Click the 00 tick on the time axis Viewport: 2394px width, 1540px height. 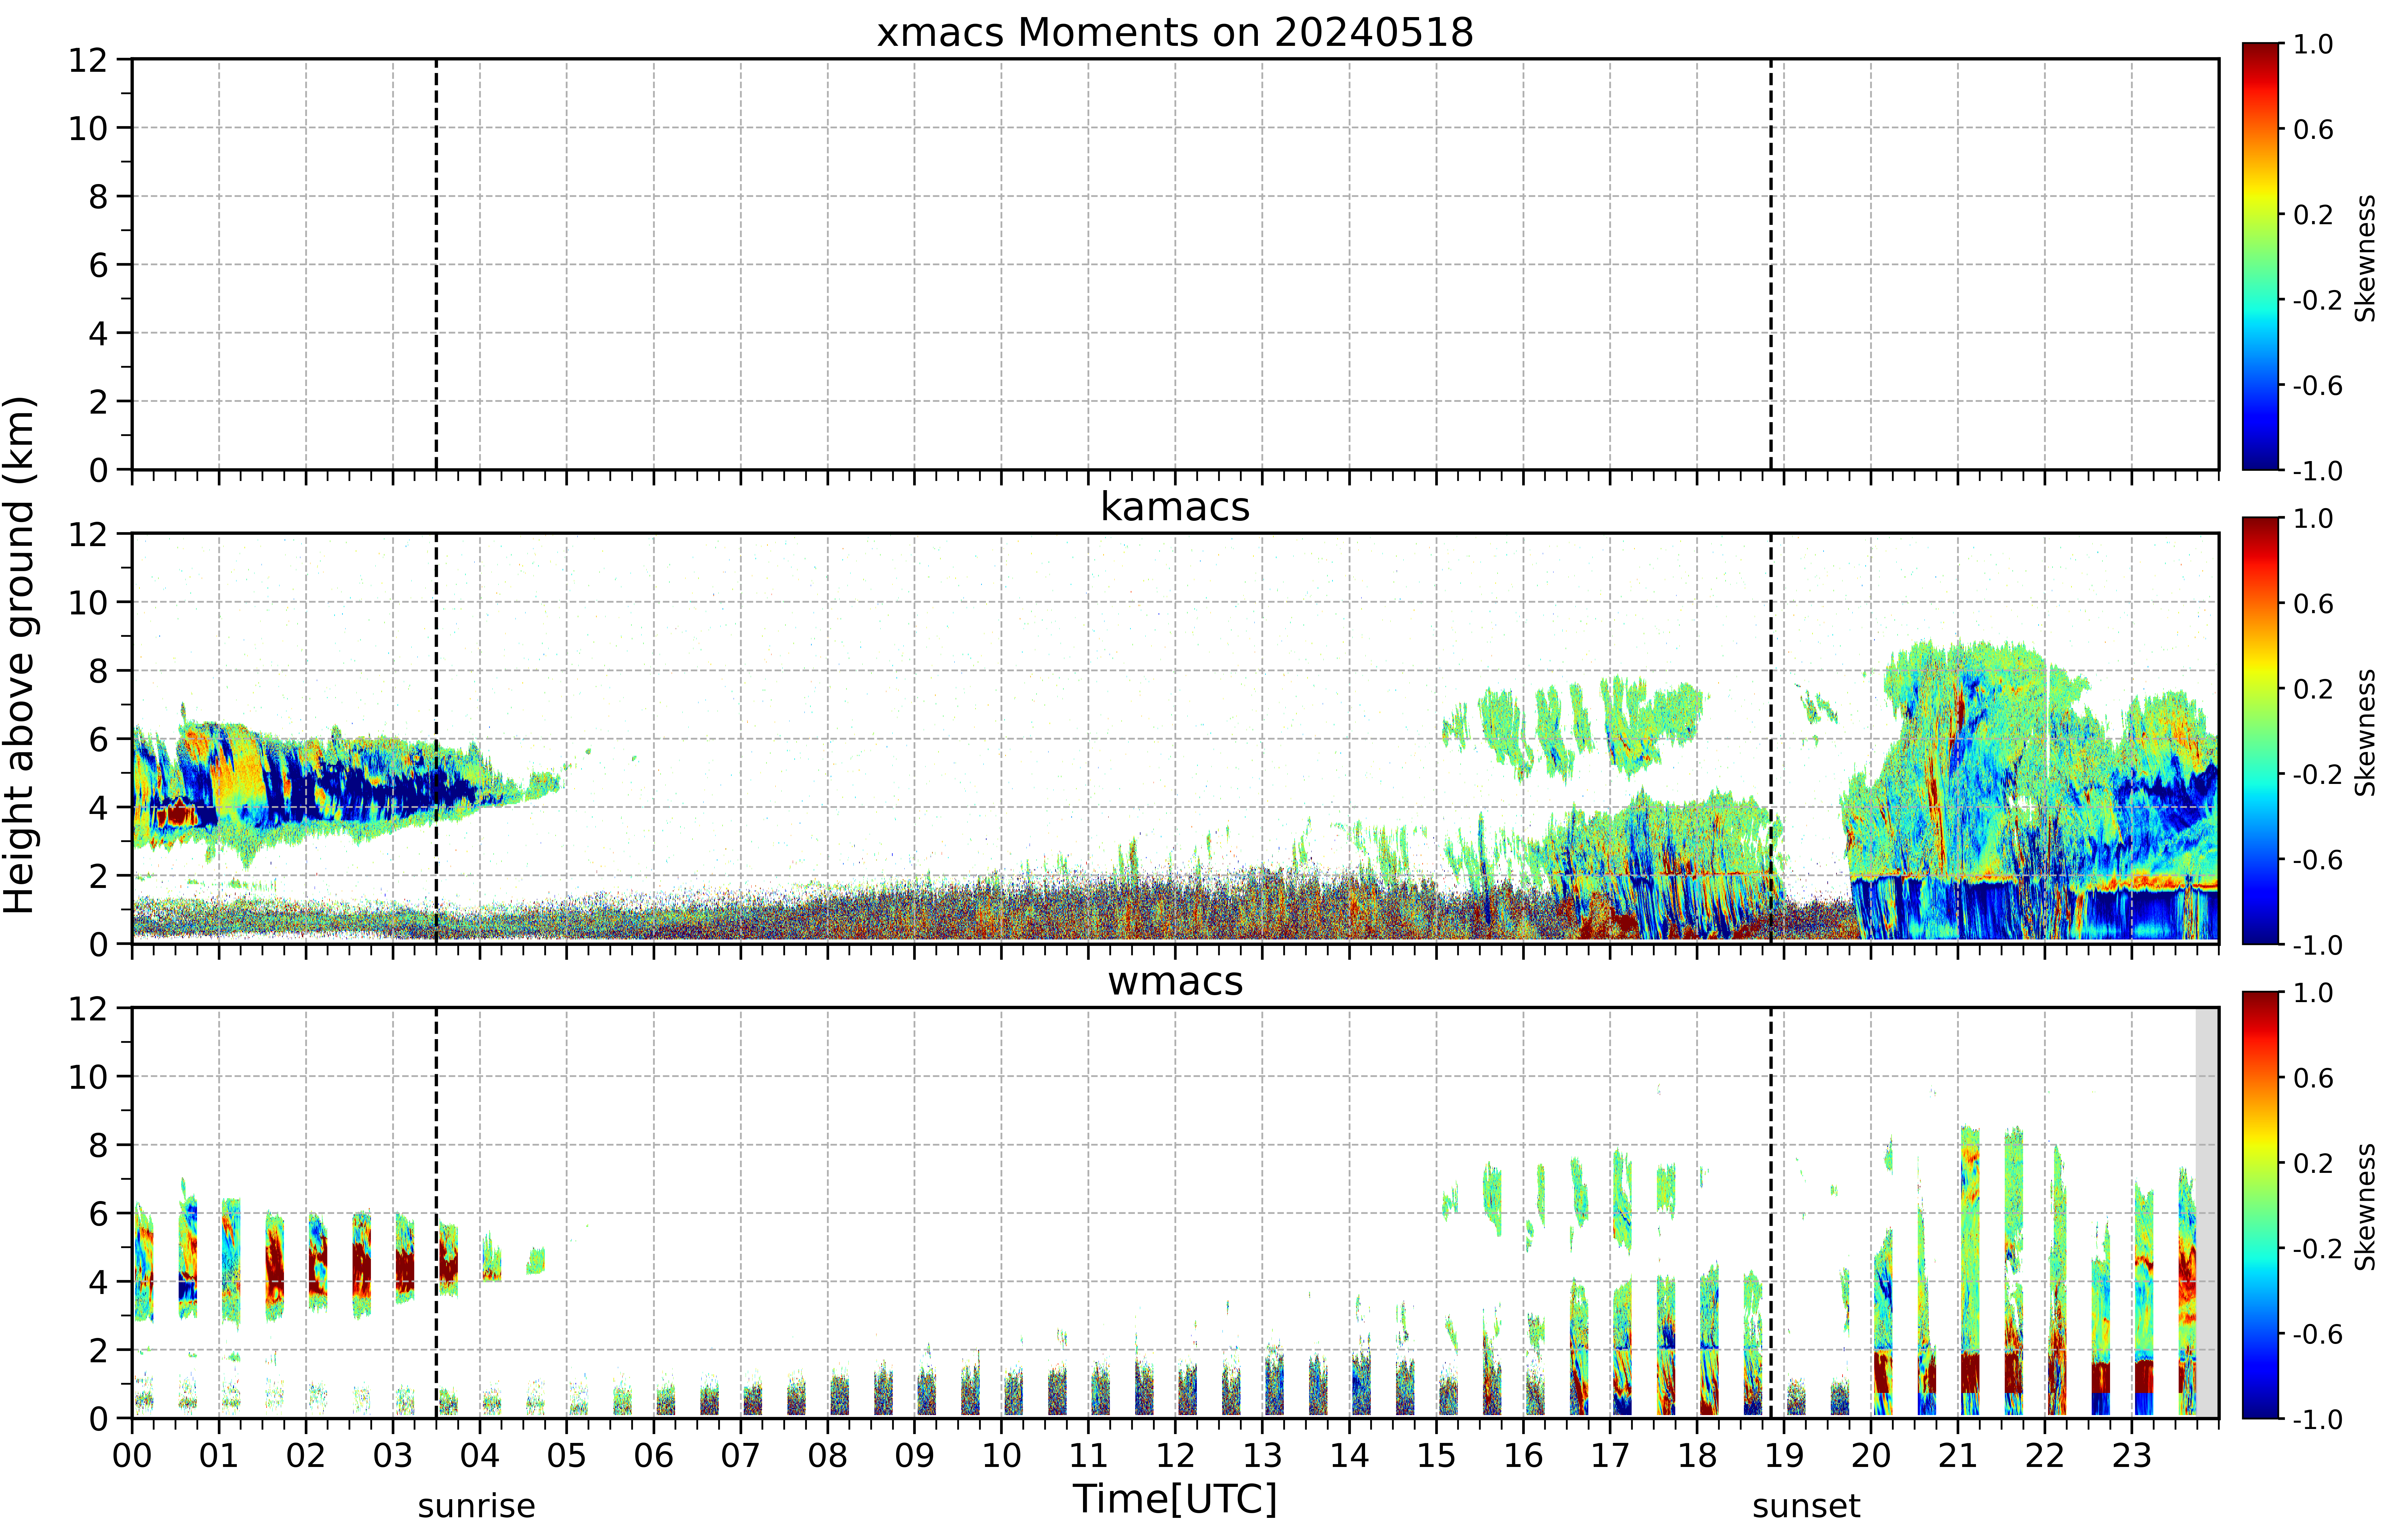(132, 1455)
